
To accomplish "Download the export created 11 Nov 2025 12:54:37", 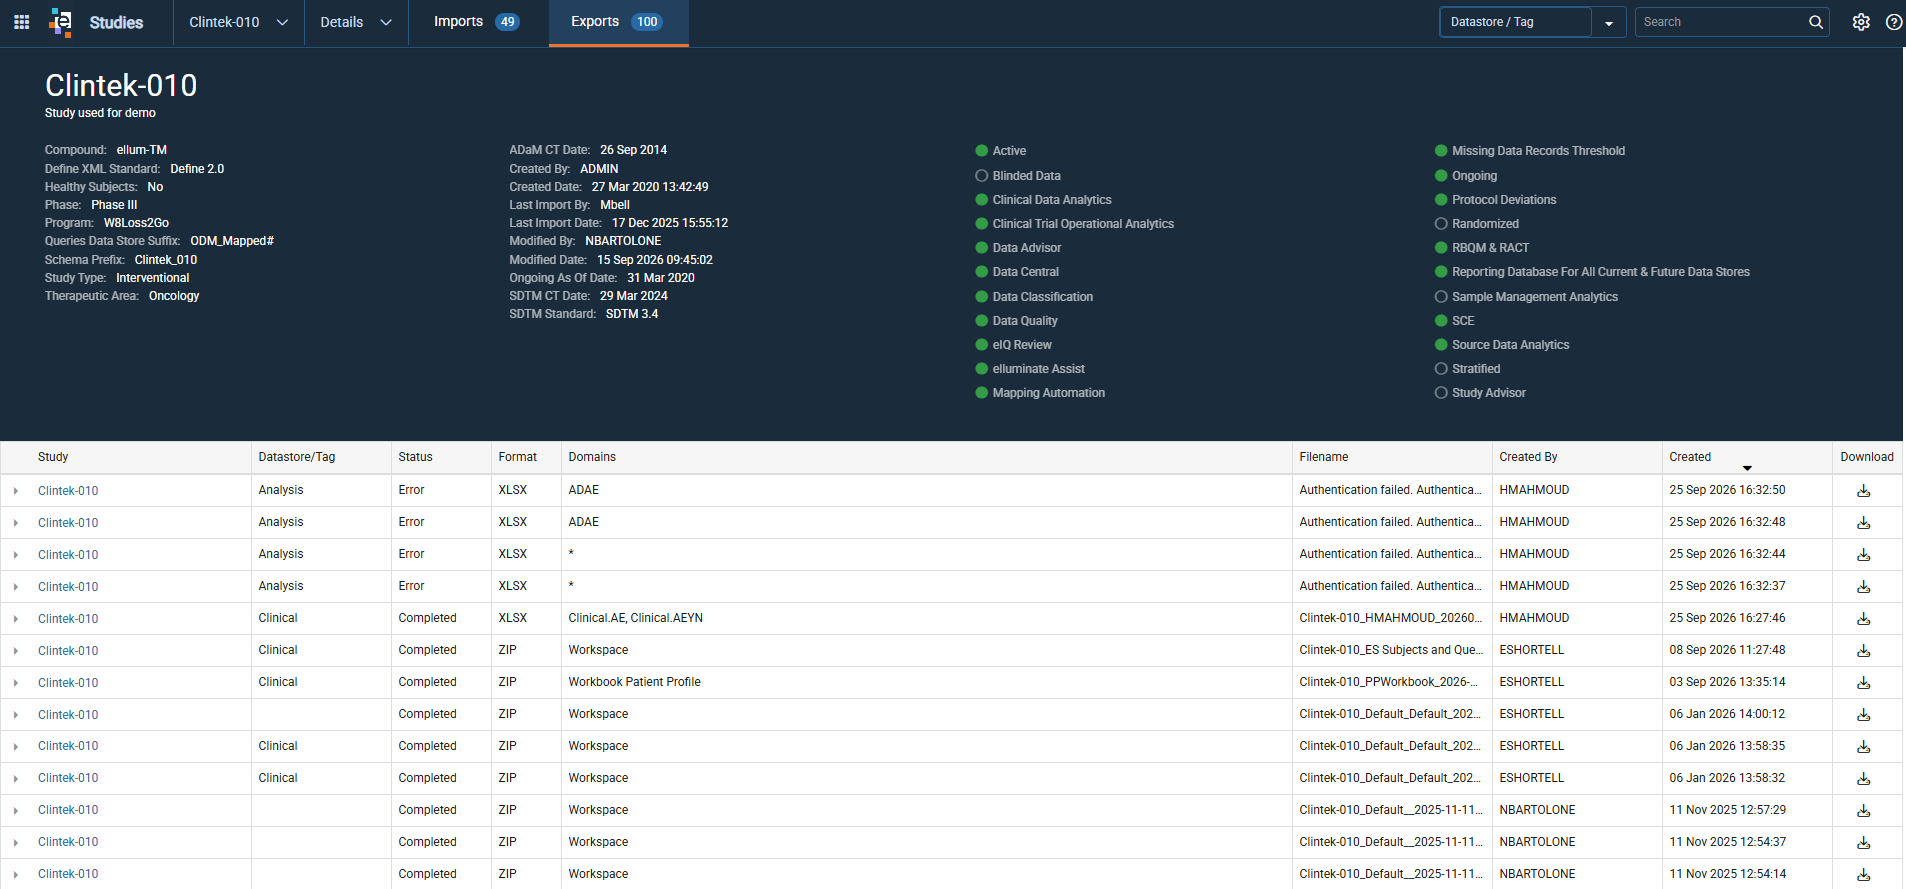I will (x=1864, y=843).
